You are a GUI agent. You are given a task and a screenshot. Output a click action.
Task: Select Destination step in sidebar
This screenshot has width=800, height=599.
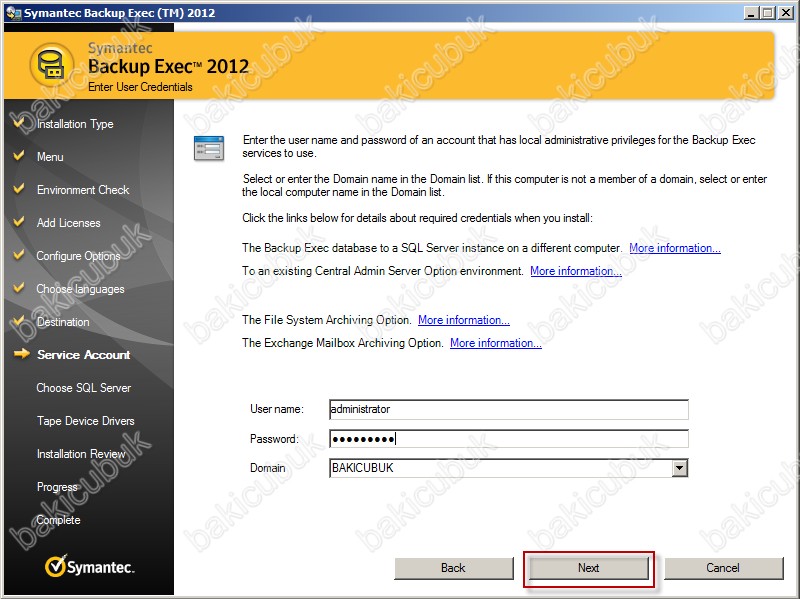point(63,322)
